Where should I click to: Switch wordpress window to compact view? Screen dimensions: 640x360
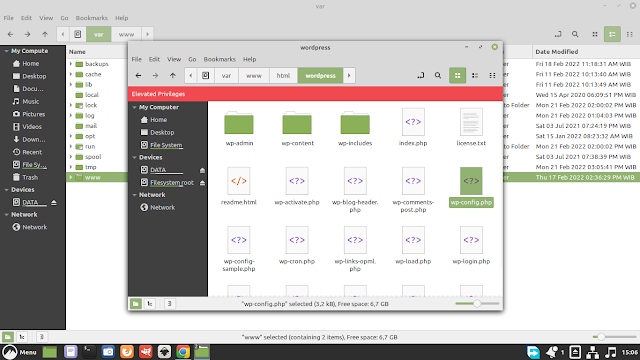(492, 76)
